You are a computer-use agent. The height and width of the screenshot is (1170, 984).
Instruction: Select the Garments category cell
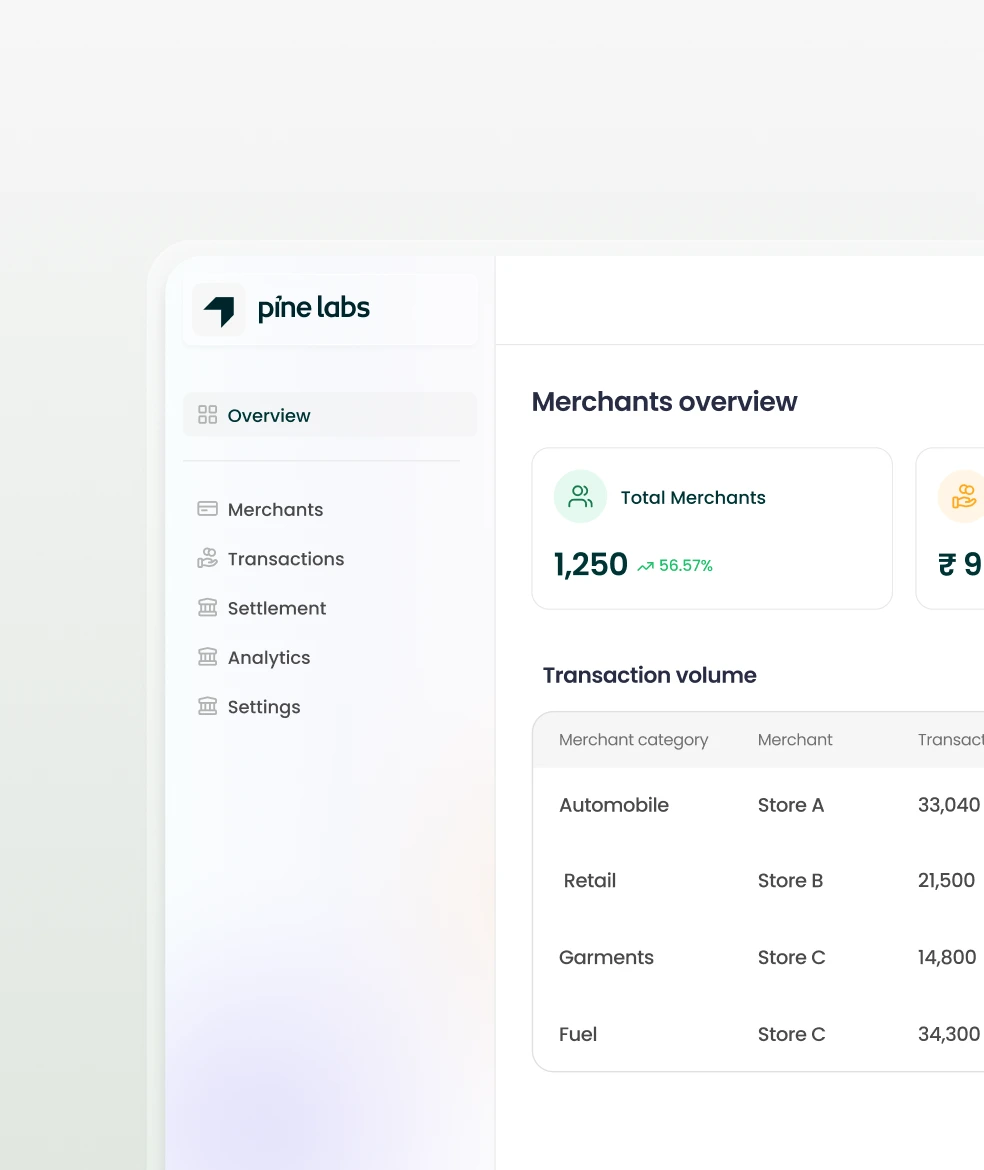[607, 957]
